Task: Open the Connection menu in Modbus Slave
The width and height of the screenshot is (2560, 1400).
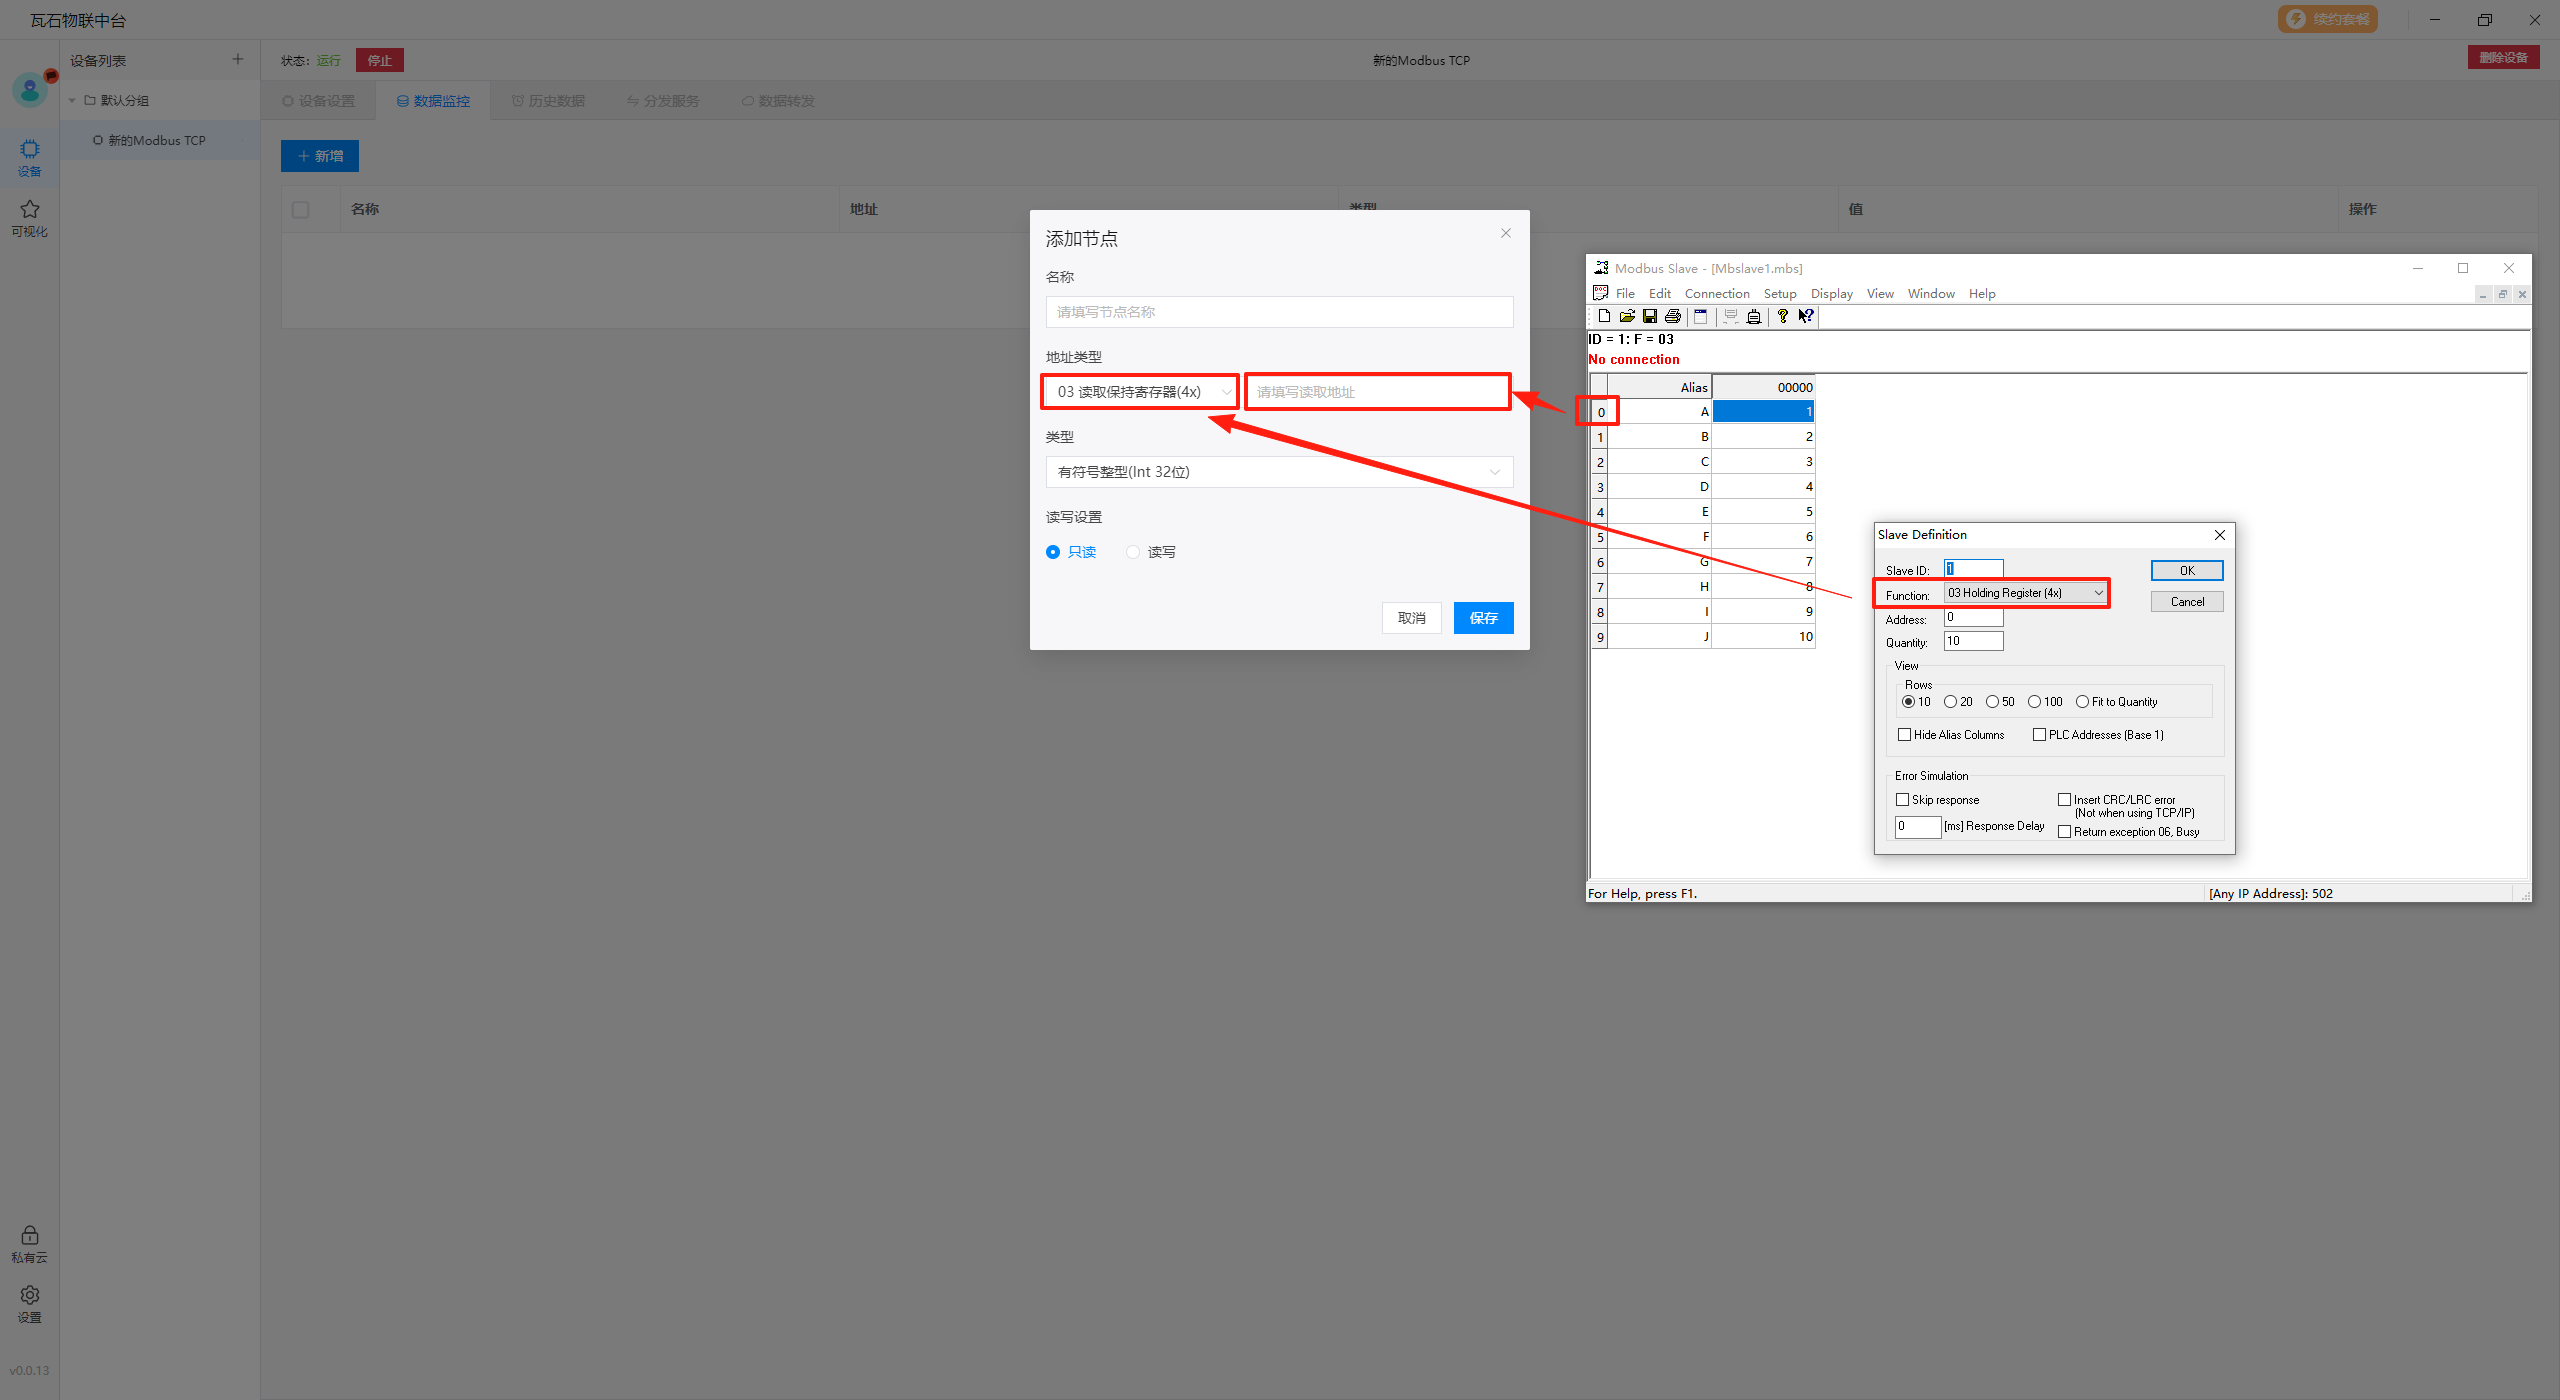Action: point(1716,294)
